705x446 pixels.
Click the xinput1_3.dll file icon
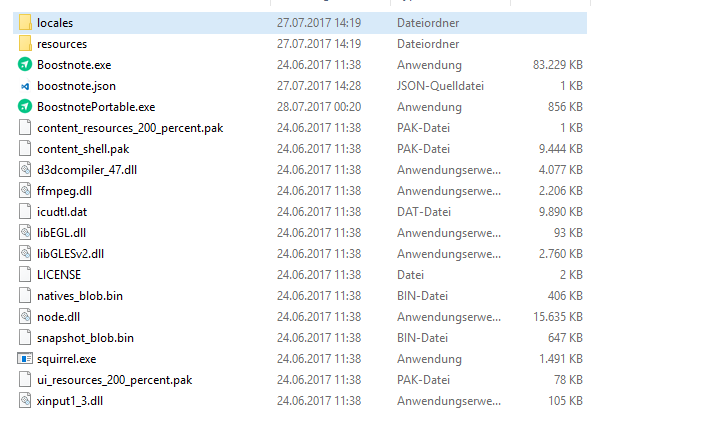click(x=25, y=401)
